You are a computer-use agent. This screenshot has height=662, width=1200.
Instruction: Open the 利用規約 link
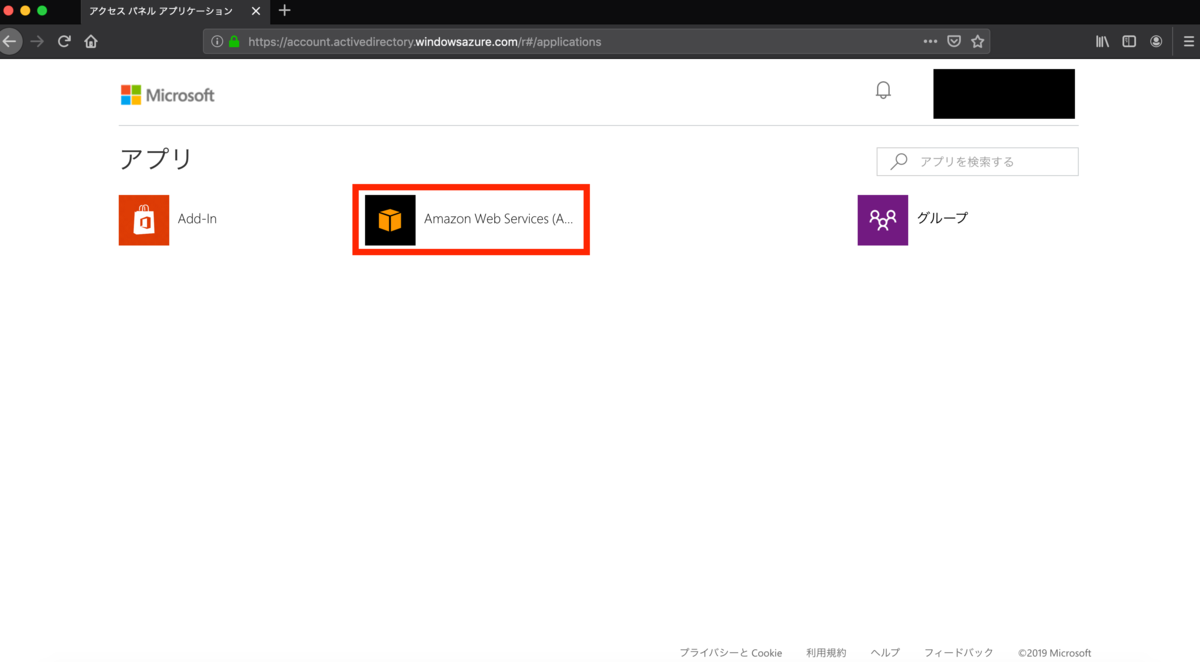click(x=826, y=653)
